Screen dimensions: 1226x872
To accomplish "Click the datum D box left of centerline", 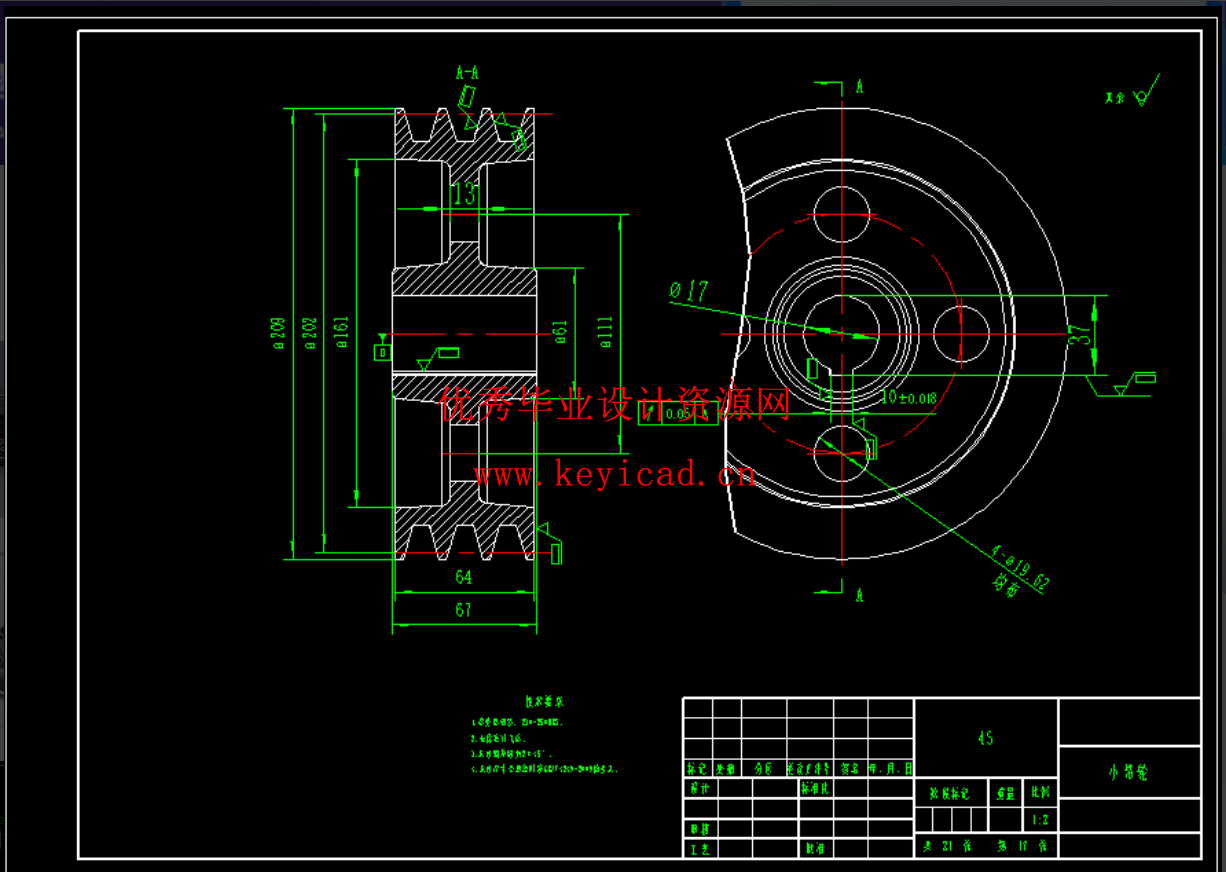I will (381, 351).
